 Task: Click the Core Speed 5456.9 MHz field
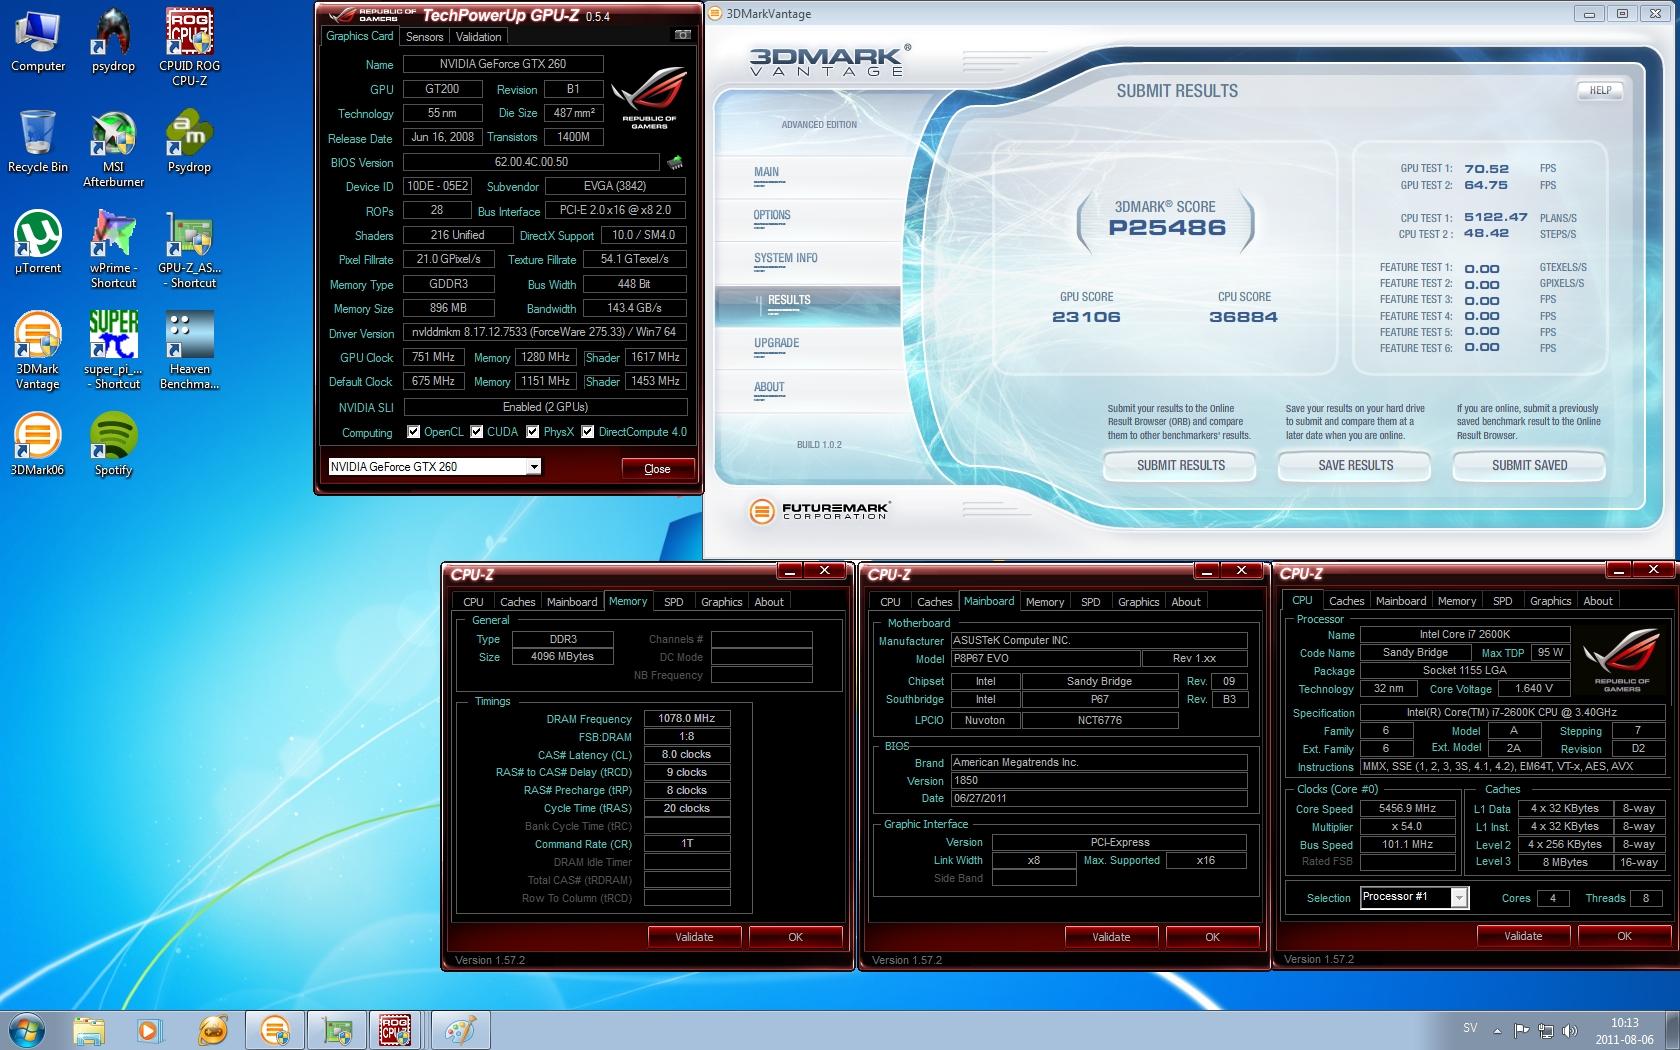coord(1407,808)
